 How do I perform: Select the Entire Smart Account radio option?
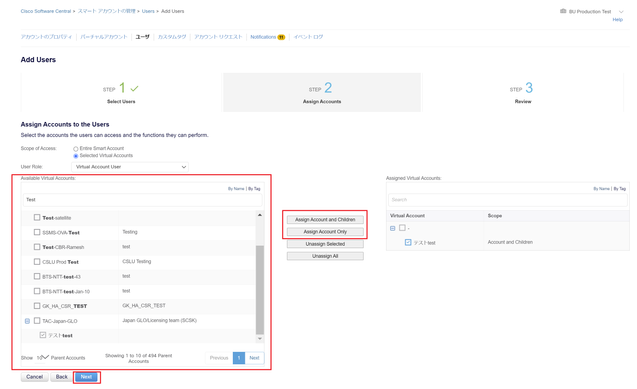click(76, 149)
